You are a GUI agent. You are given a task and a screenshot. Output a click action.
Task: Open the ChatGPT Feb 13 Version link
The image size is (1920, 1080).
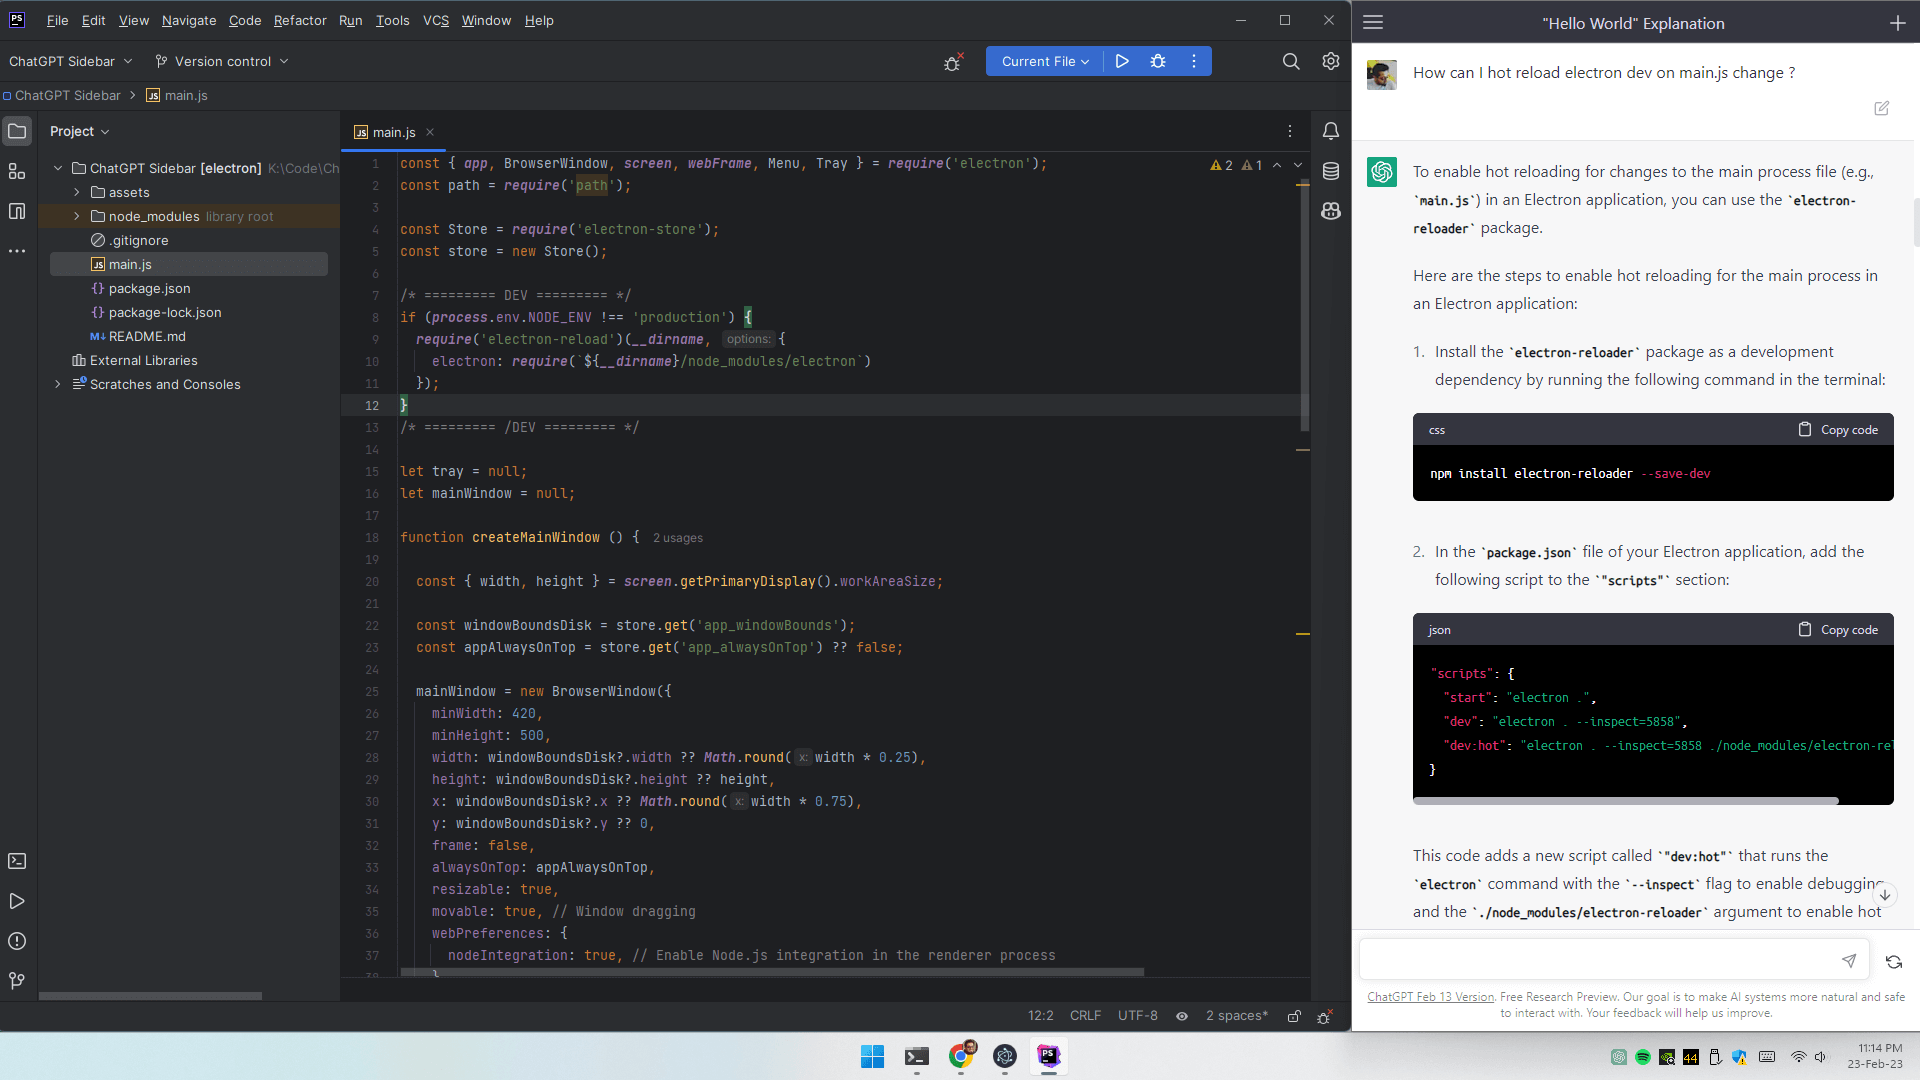click(1430, 997)
